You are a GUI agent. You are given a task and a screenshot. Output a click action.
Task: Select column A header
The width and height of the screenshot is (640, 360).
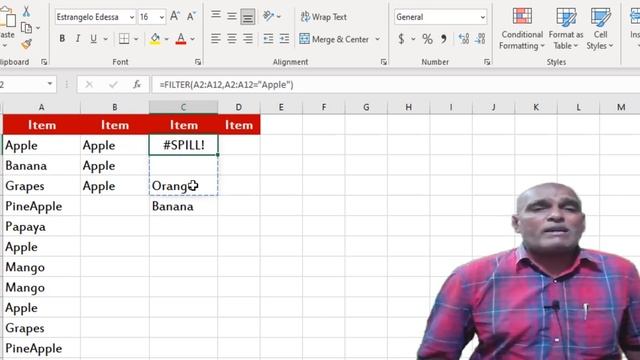pos(42,107)
